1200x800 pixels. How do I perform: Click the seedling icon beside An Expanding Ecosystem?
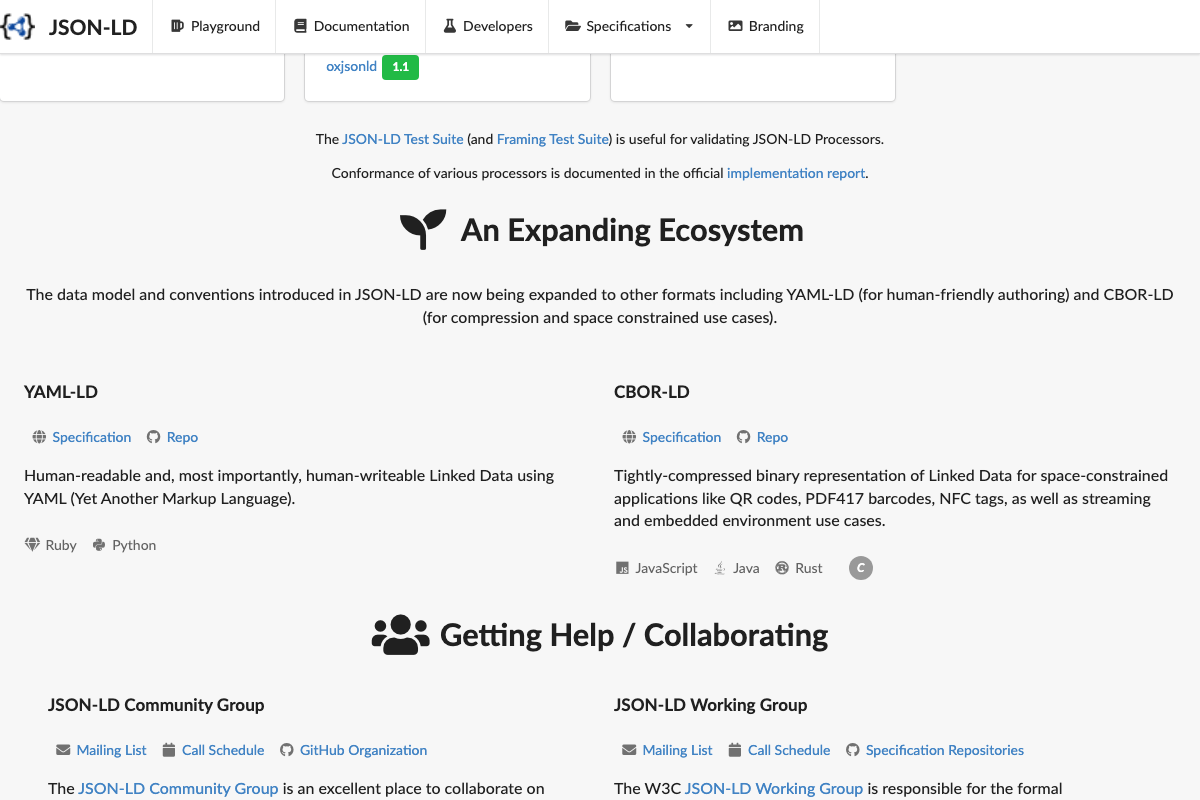point(423,230)
